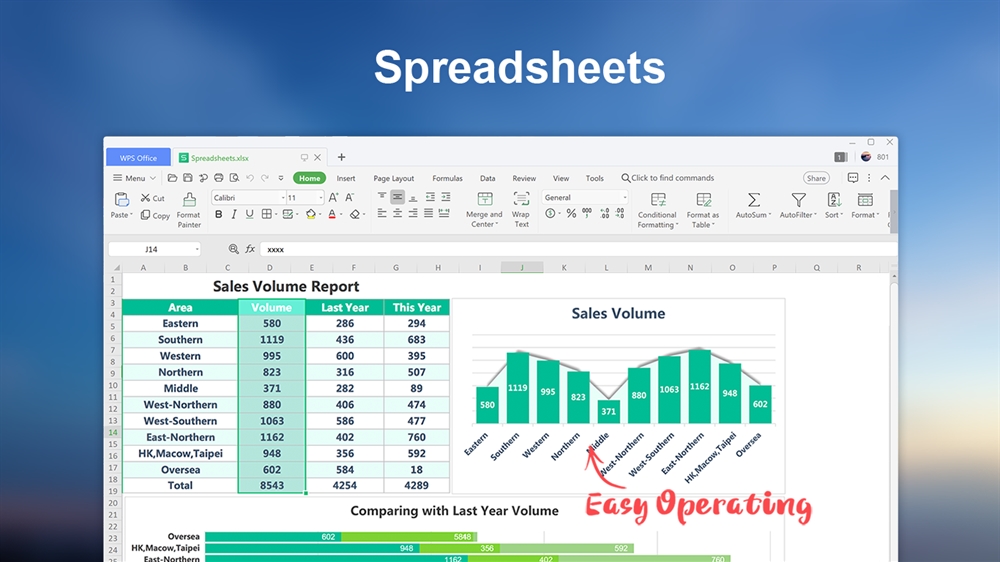Screen dimensions: 1000x562
Task: Click the decrease decimal places icon
Action: [x=620, y=214]
